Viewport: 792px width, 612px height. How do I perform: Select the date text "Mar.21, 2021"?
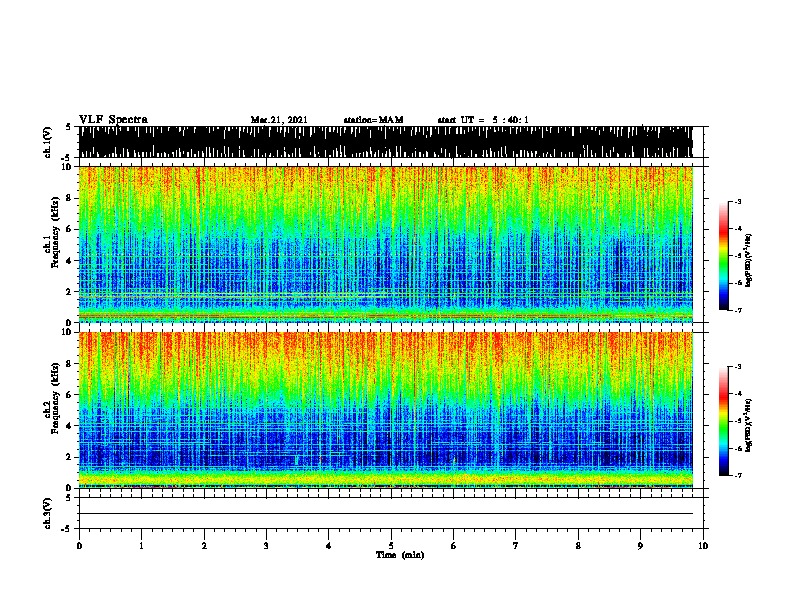point(279,120)
